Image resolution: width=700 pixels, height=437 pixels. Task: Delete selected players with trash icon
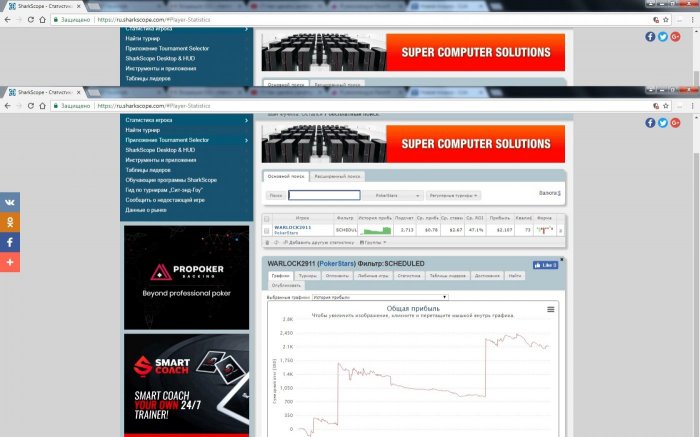(267, 242)
